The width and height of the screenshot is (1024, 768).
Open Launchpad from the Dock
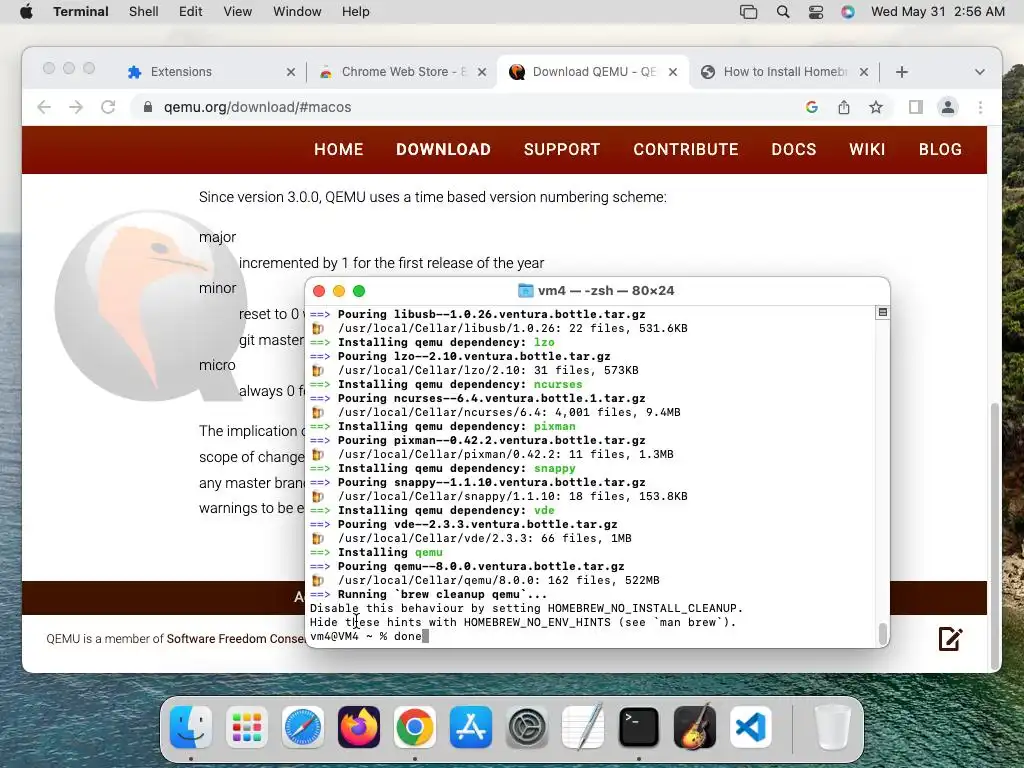coord(247,727)
